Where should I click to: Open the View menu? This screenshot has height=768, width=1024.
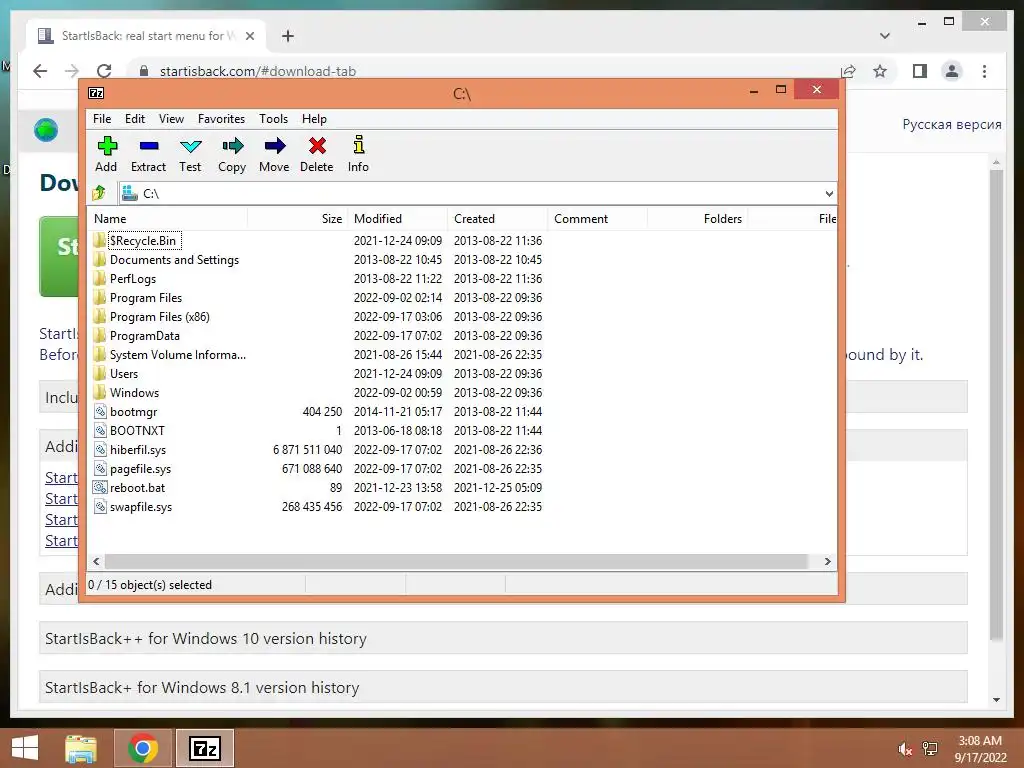click(171, 119)
